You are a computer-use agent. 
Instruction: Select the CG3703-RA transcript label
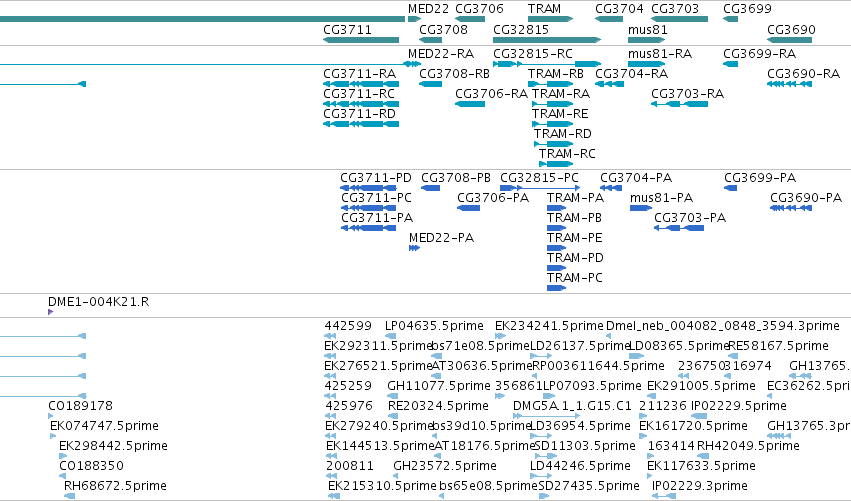click(x=688, y=94)
